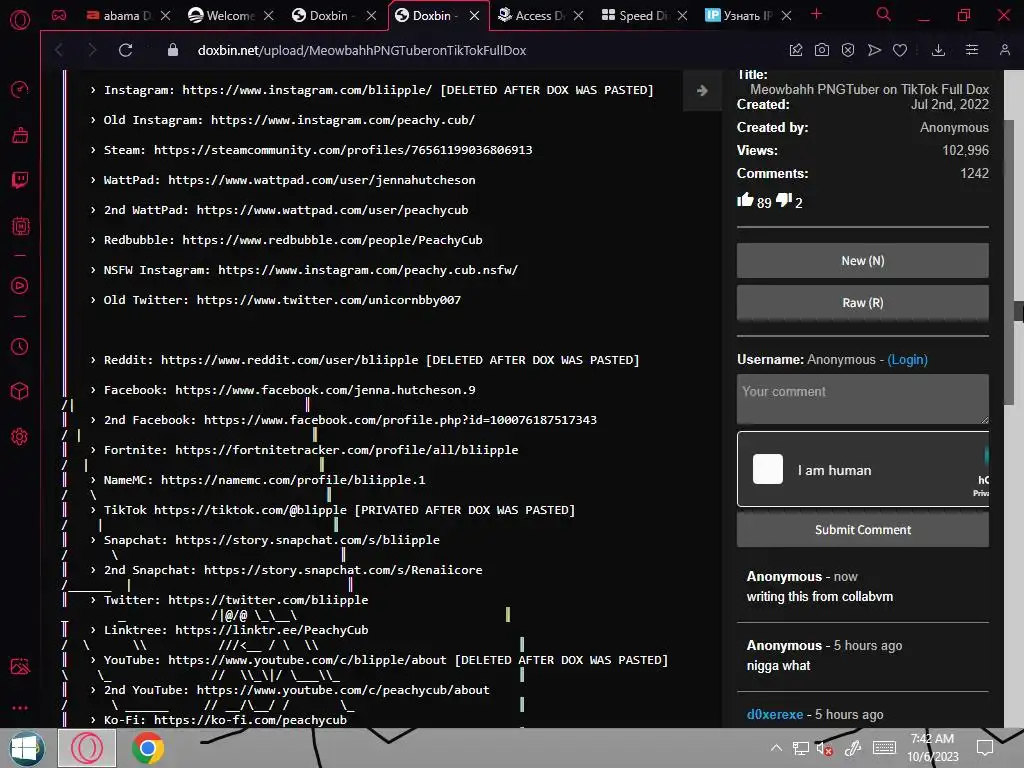The image size is (1024, 768).
Task: Open ad blocker shield icon
Action: (848, 50)
